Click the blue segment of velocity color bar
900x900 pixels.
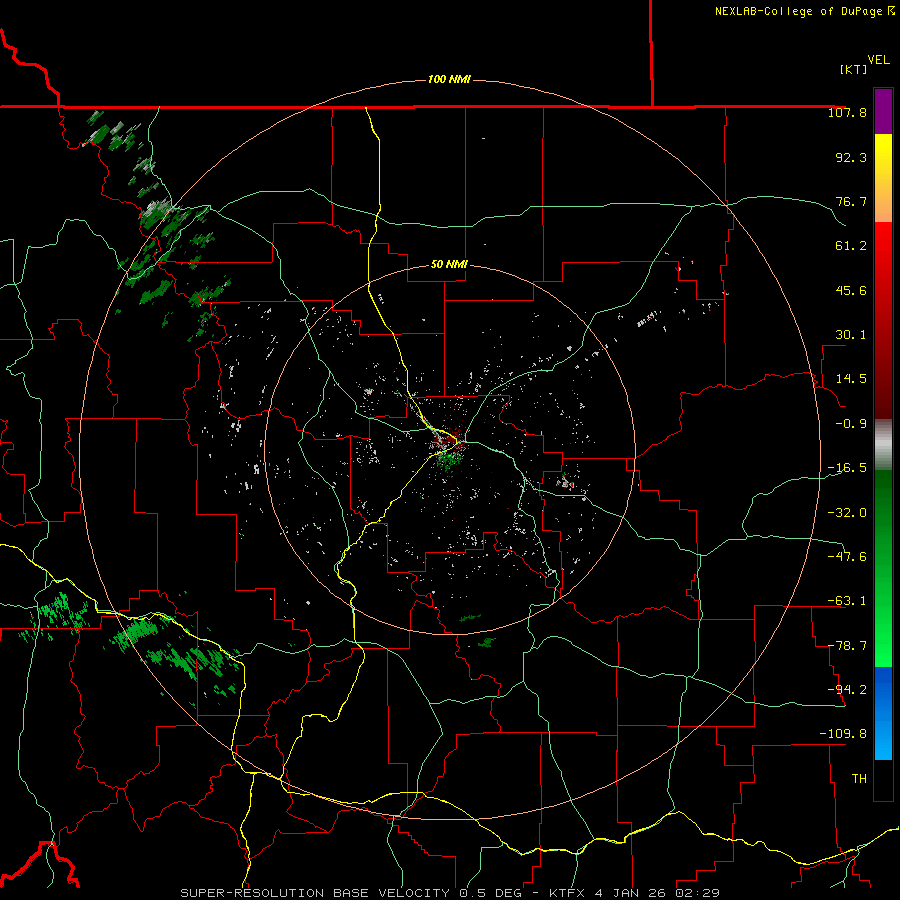tap(883, 713)
